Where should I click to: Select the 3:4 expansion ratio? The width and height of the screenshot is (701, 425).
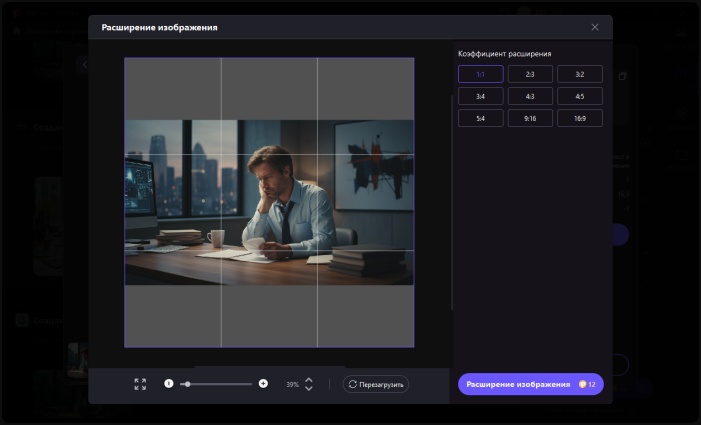[x=481, y=96]
